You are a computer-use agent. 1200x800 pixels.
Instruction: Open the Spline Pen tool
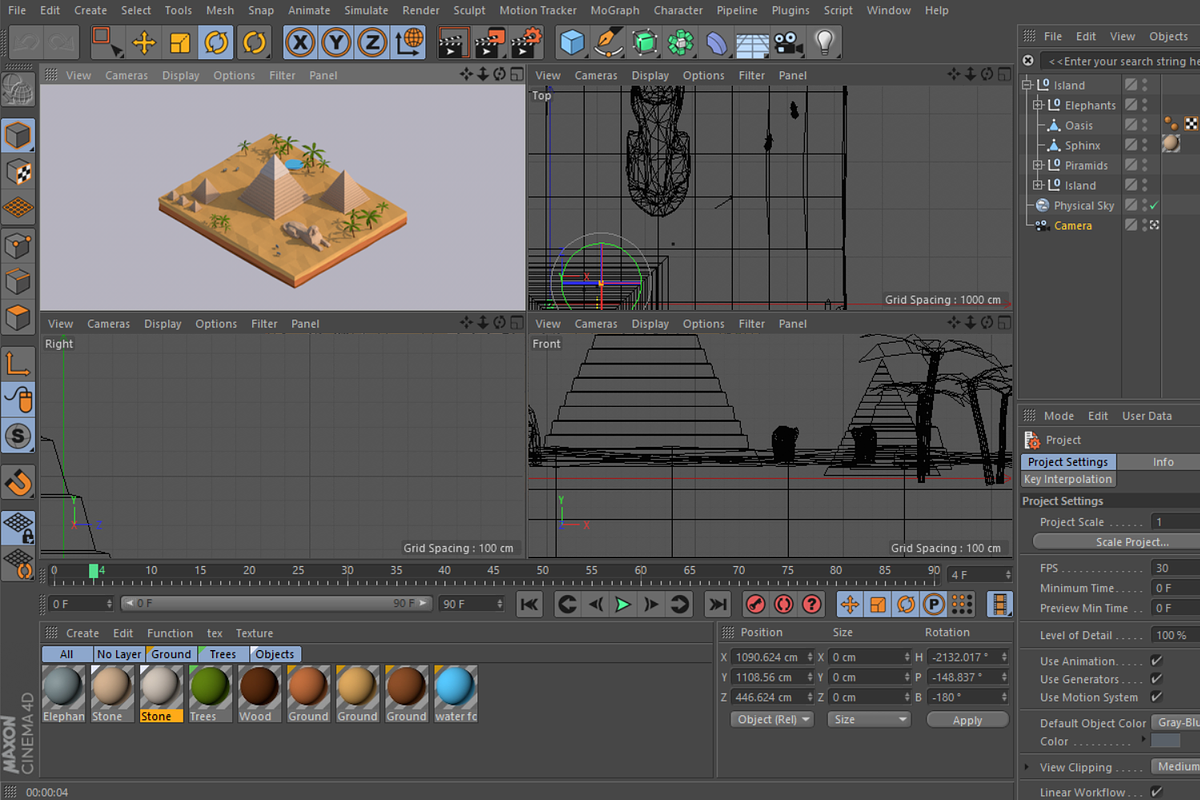click(608, 42)
